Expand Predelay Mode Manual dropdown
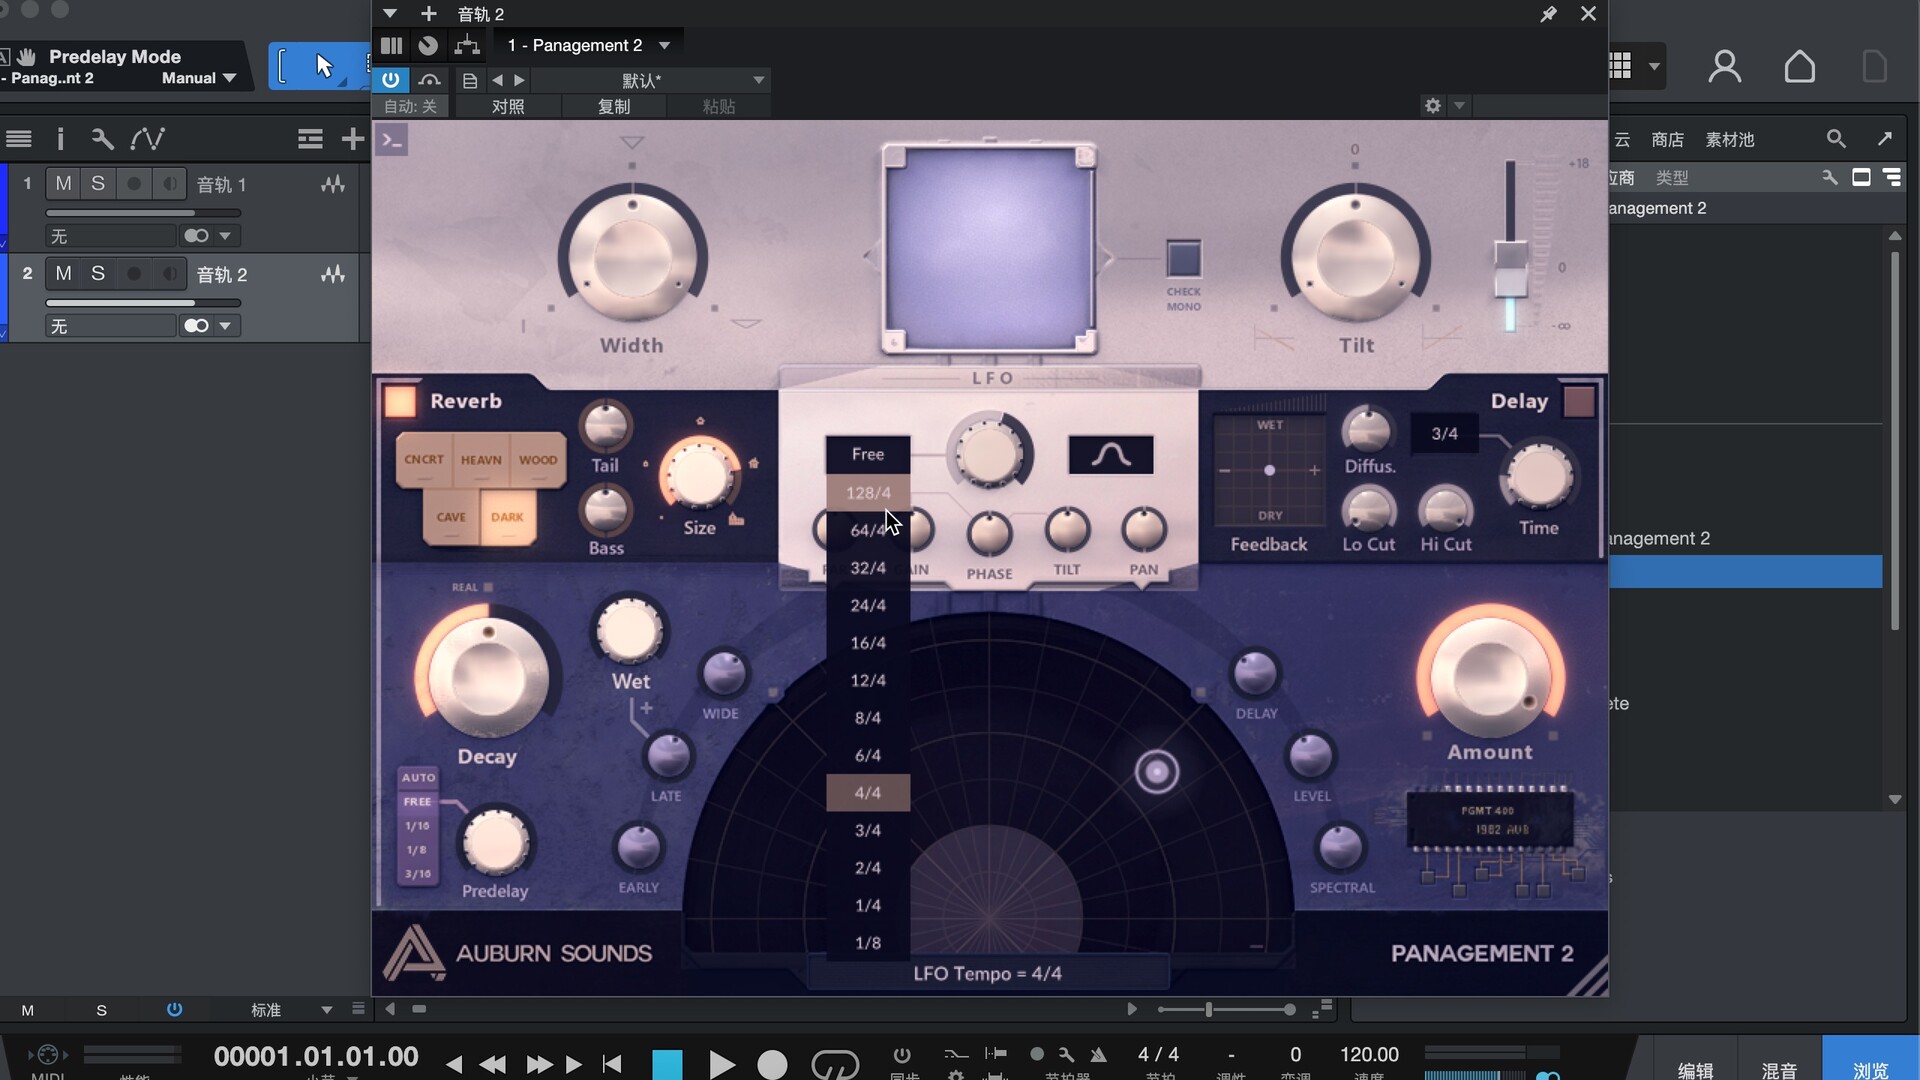 pos(199,78)
